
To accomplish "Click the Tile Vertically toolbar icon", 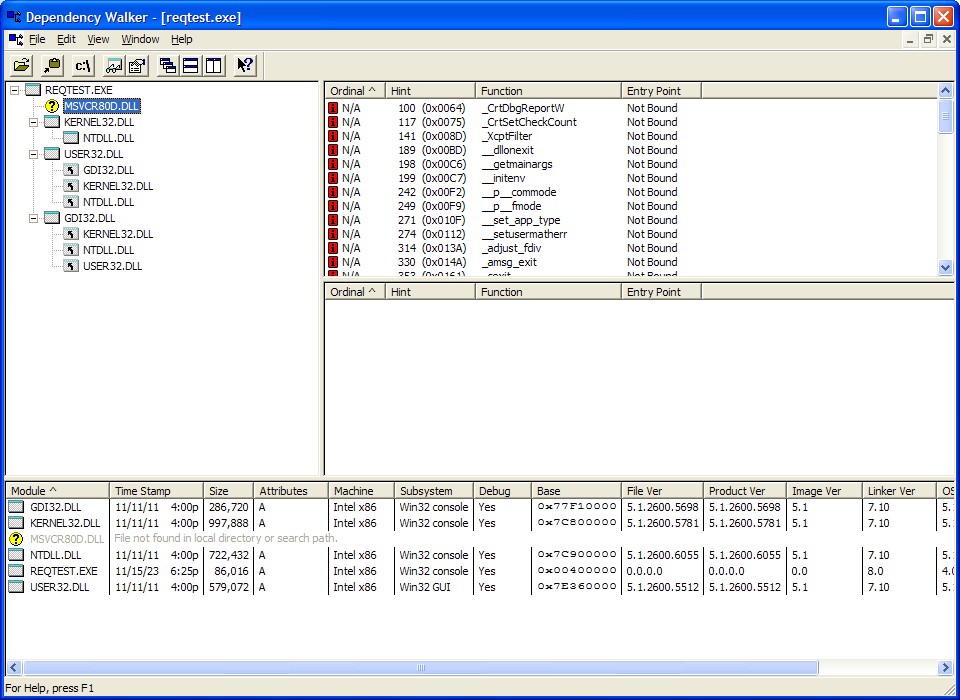I will point(214,66).
